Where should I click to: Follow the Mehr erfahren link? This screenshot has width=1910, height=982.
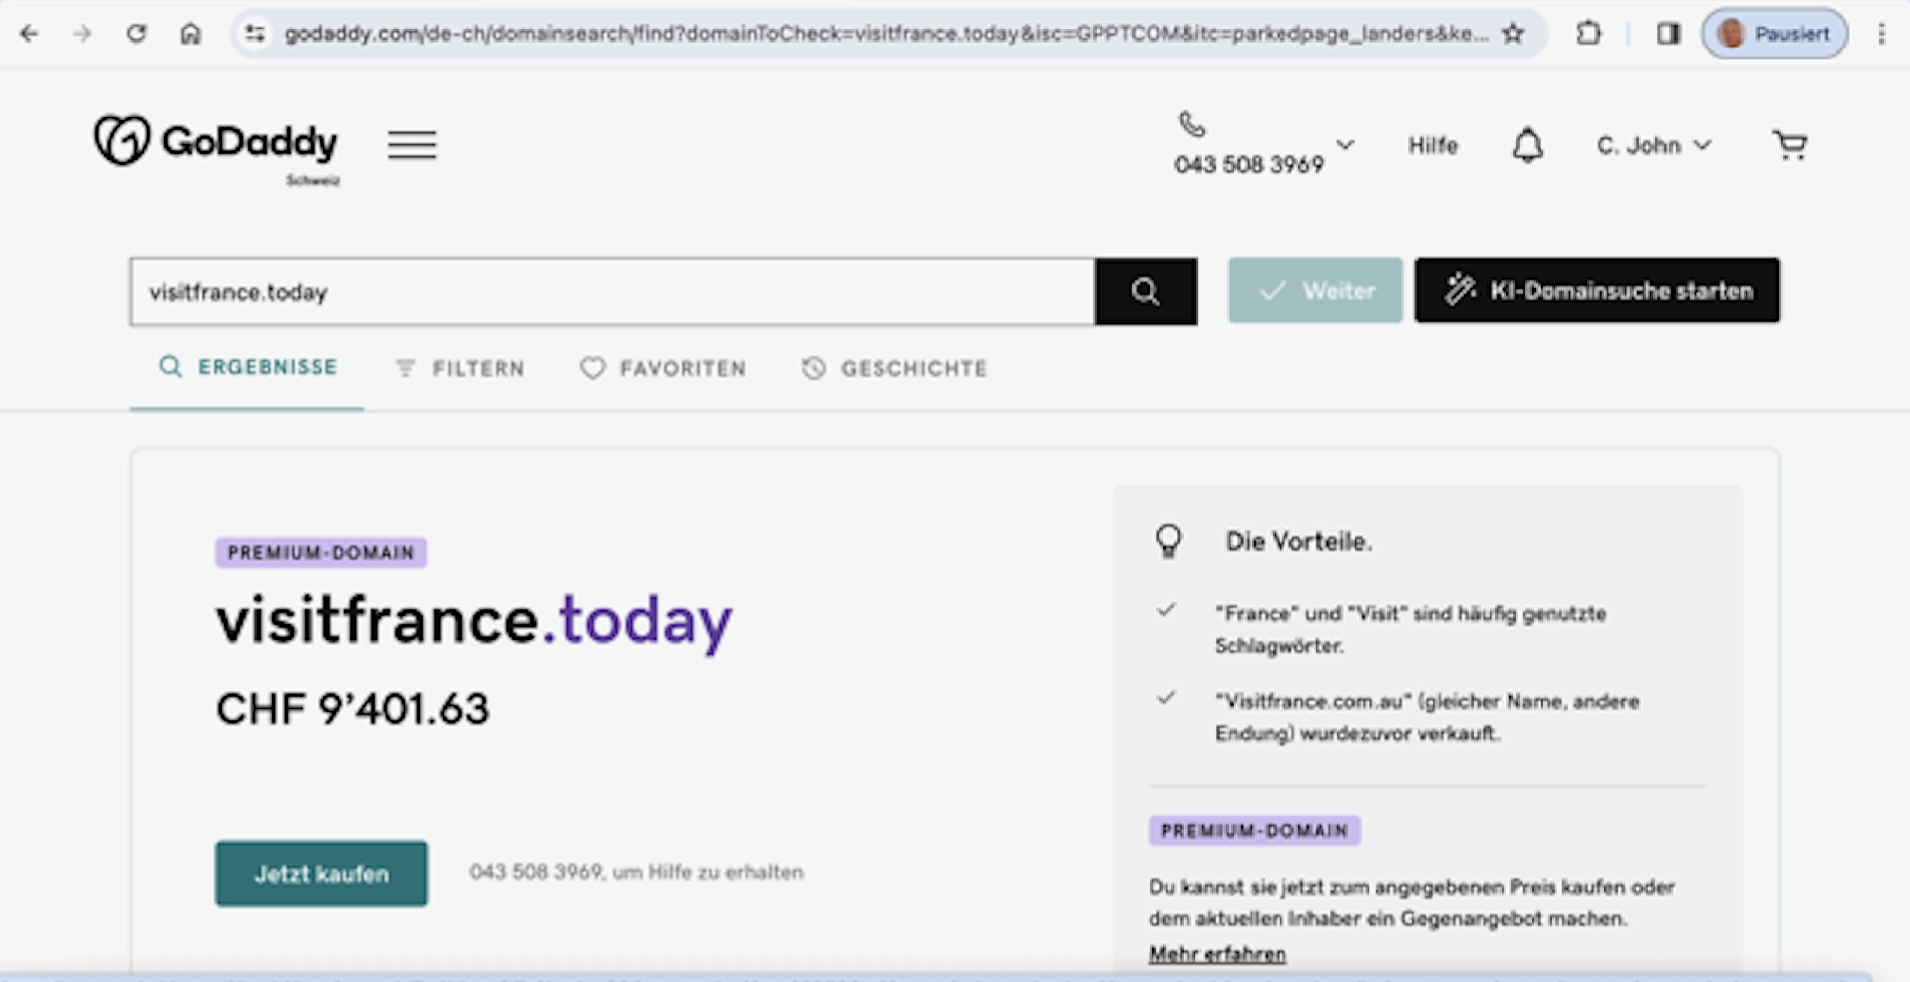1217,954
